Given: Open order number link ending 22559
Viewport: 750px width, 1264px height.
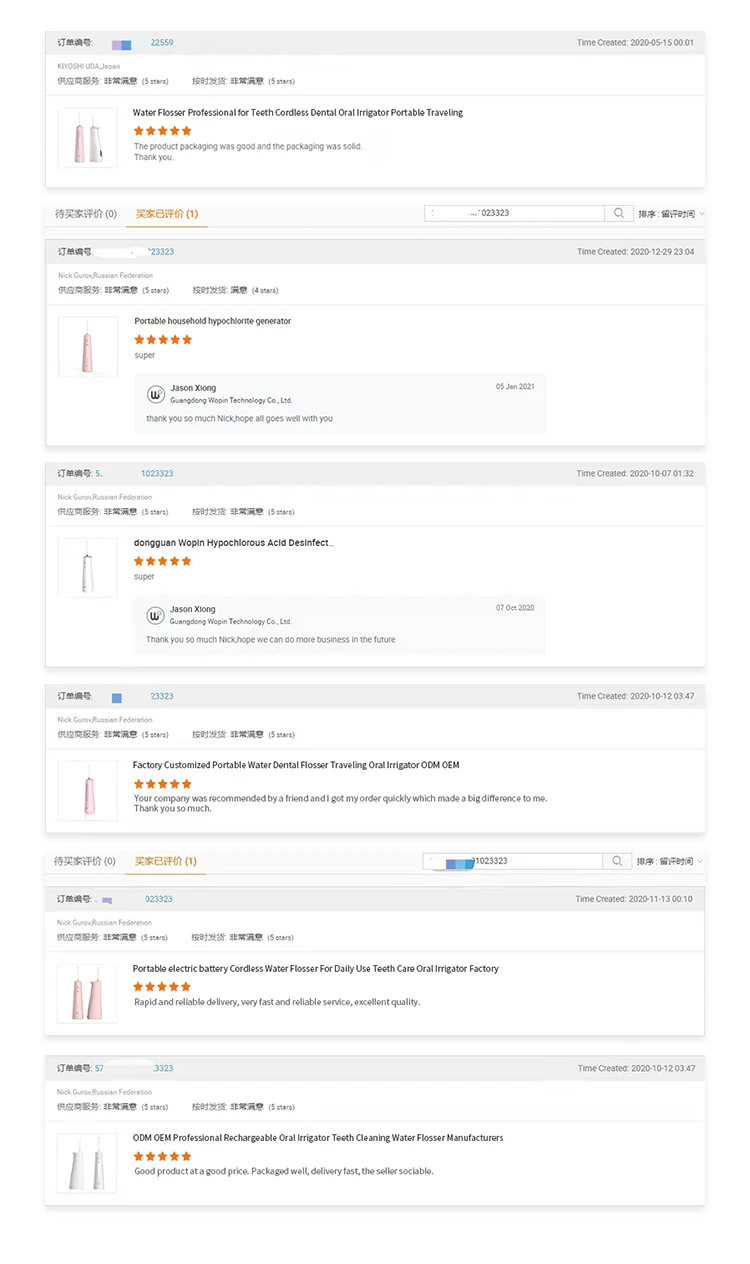Looking at the screenshot, I should 161,43.
